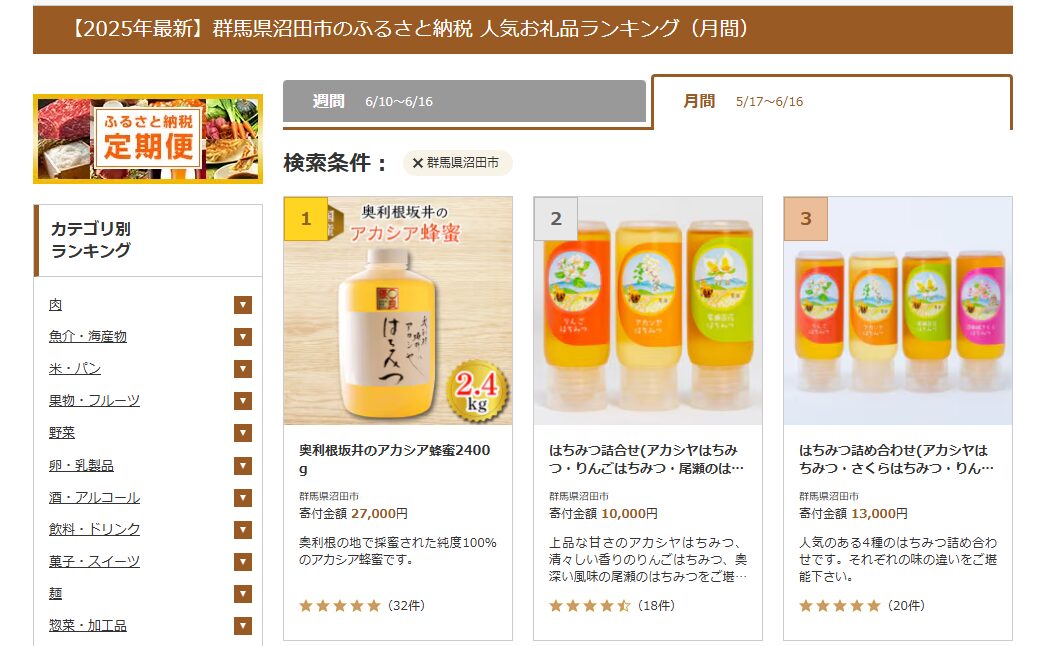The image size is (1042, 646).
Task: Click the rank 2 honey assortment image
Action: tap(648, 311)
